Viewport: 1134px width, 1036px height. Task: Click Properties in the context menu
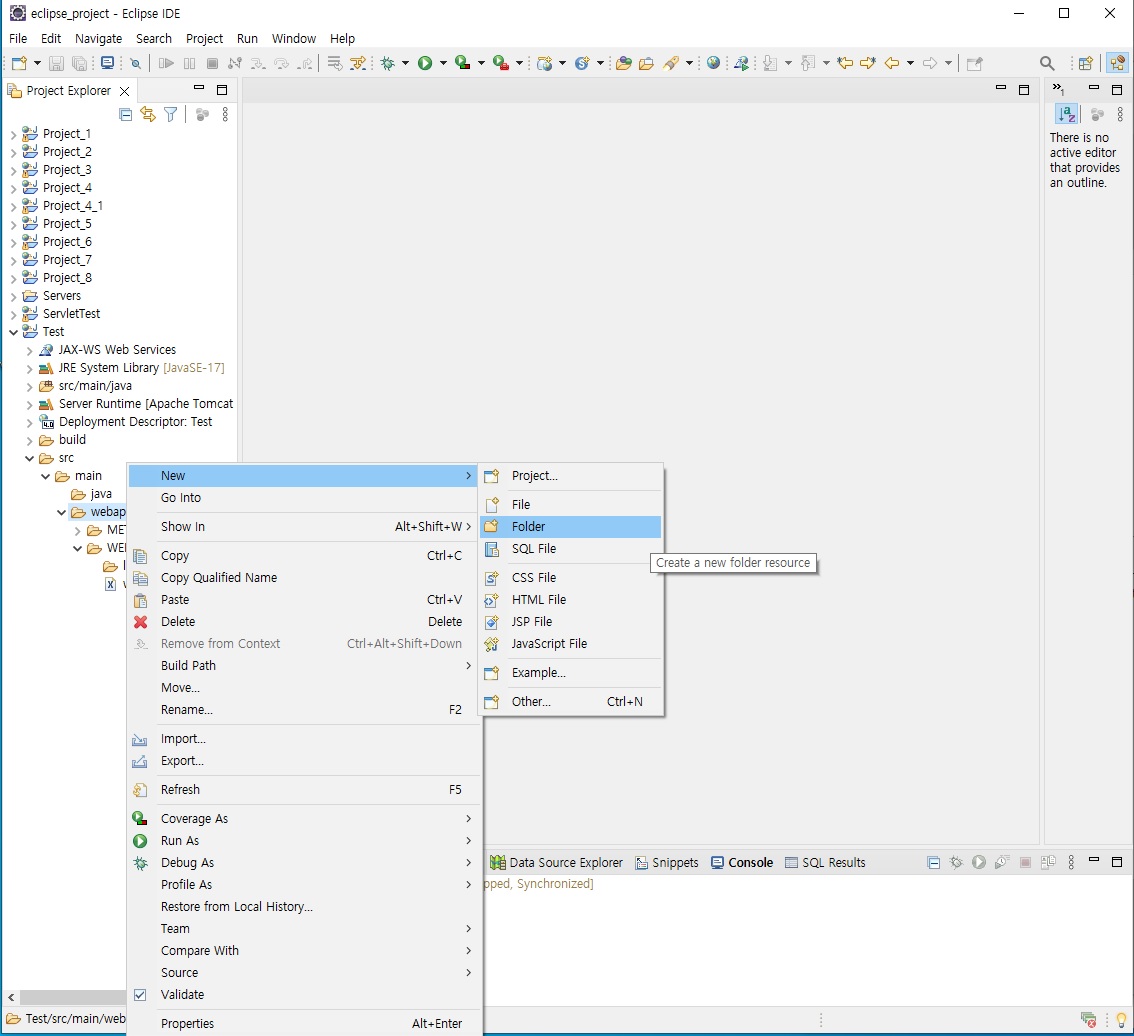point(304,1024)
